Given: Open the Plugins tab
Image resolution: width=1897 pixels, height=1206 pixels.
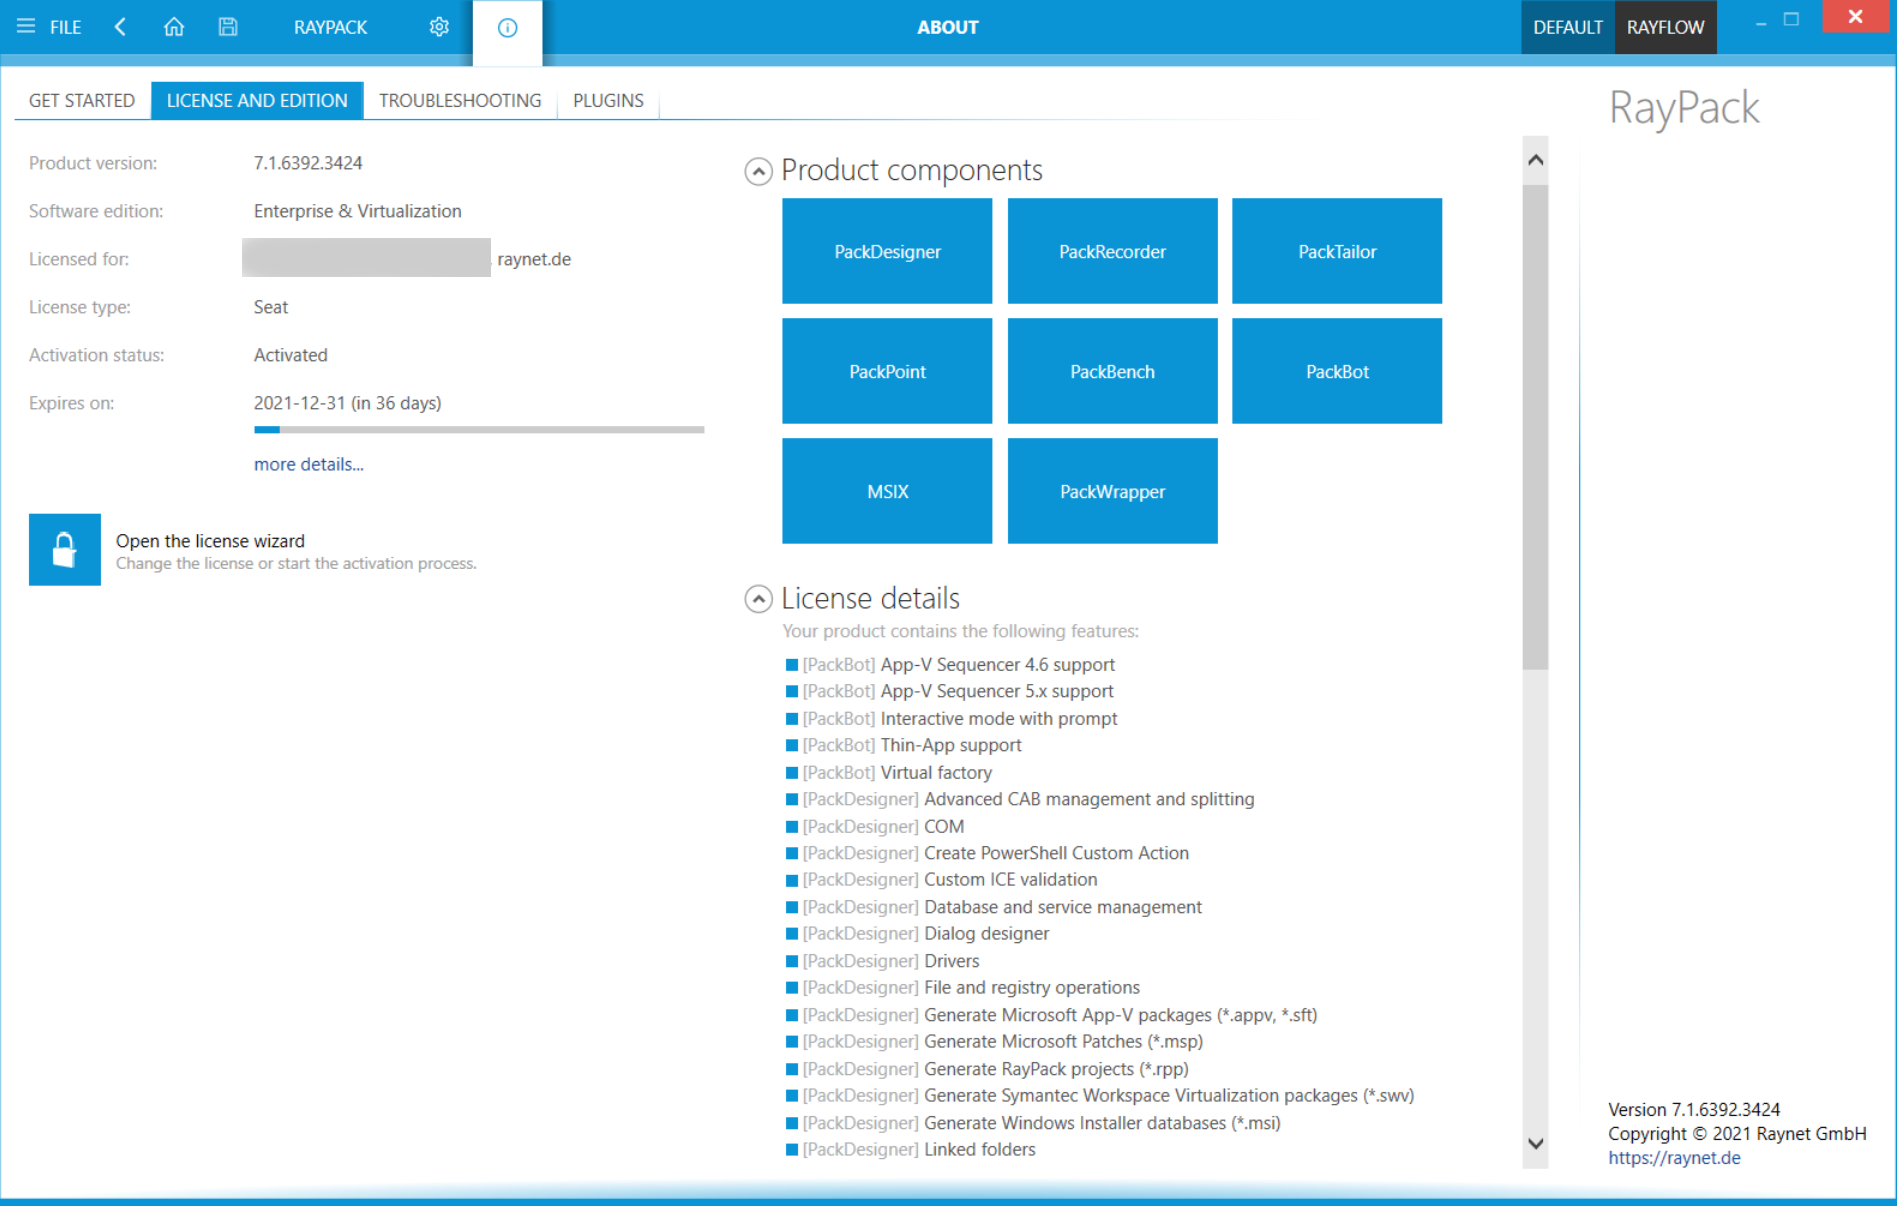Looking at the screenshot, I should (608, 101).
